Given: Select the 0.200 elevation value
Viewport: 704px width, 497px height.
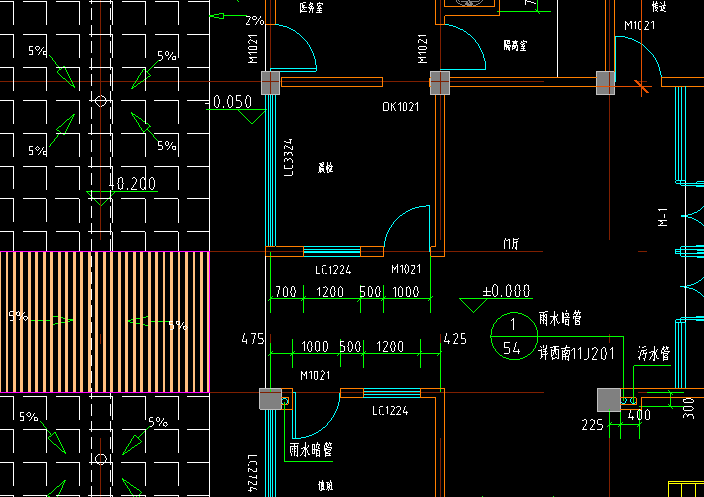Looking at the screenshot, I should (136, 184).
